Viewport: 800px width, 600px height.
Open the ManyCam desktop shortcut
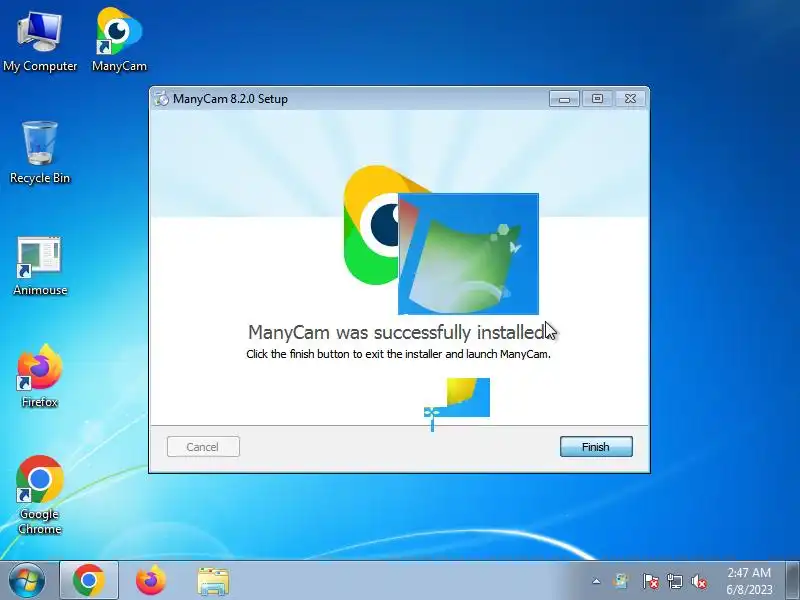click(x=119, y=40)
